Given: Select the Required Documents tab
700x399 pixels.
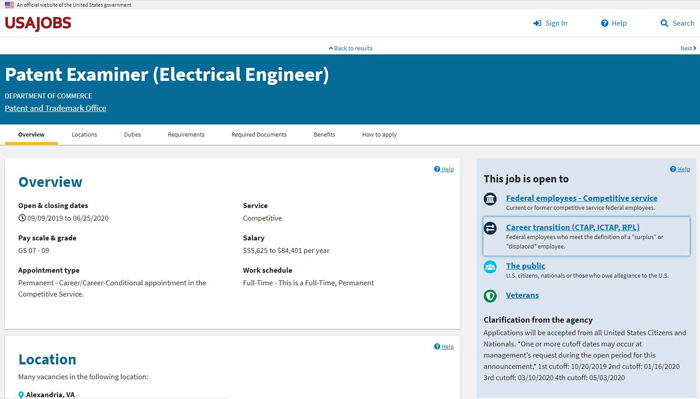Looking at the screenshot, I should [x=259, y=134].
